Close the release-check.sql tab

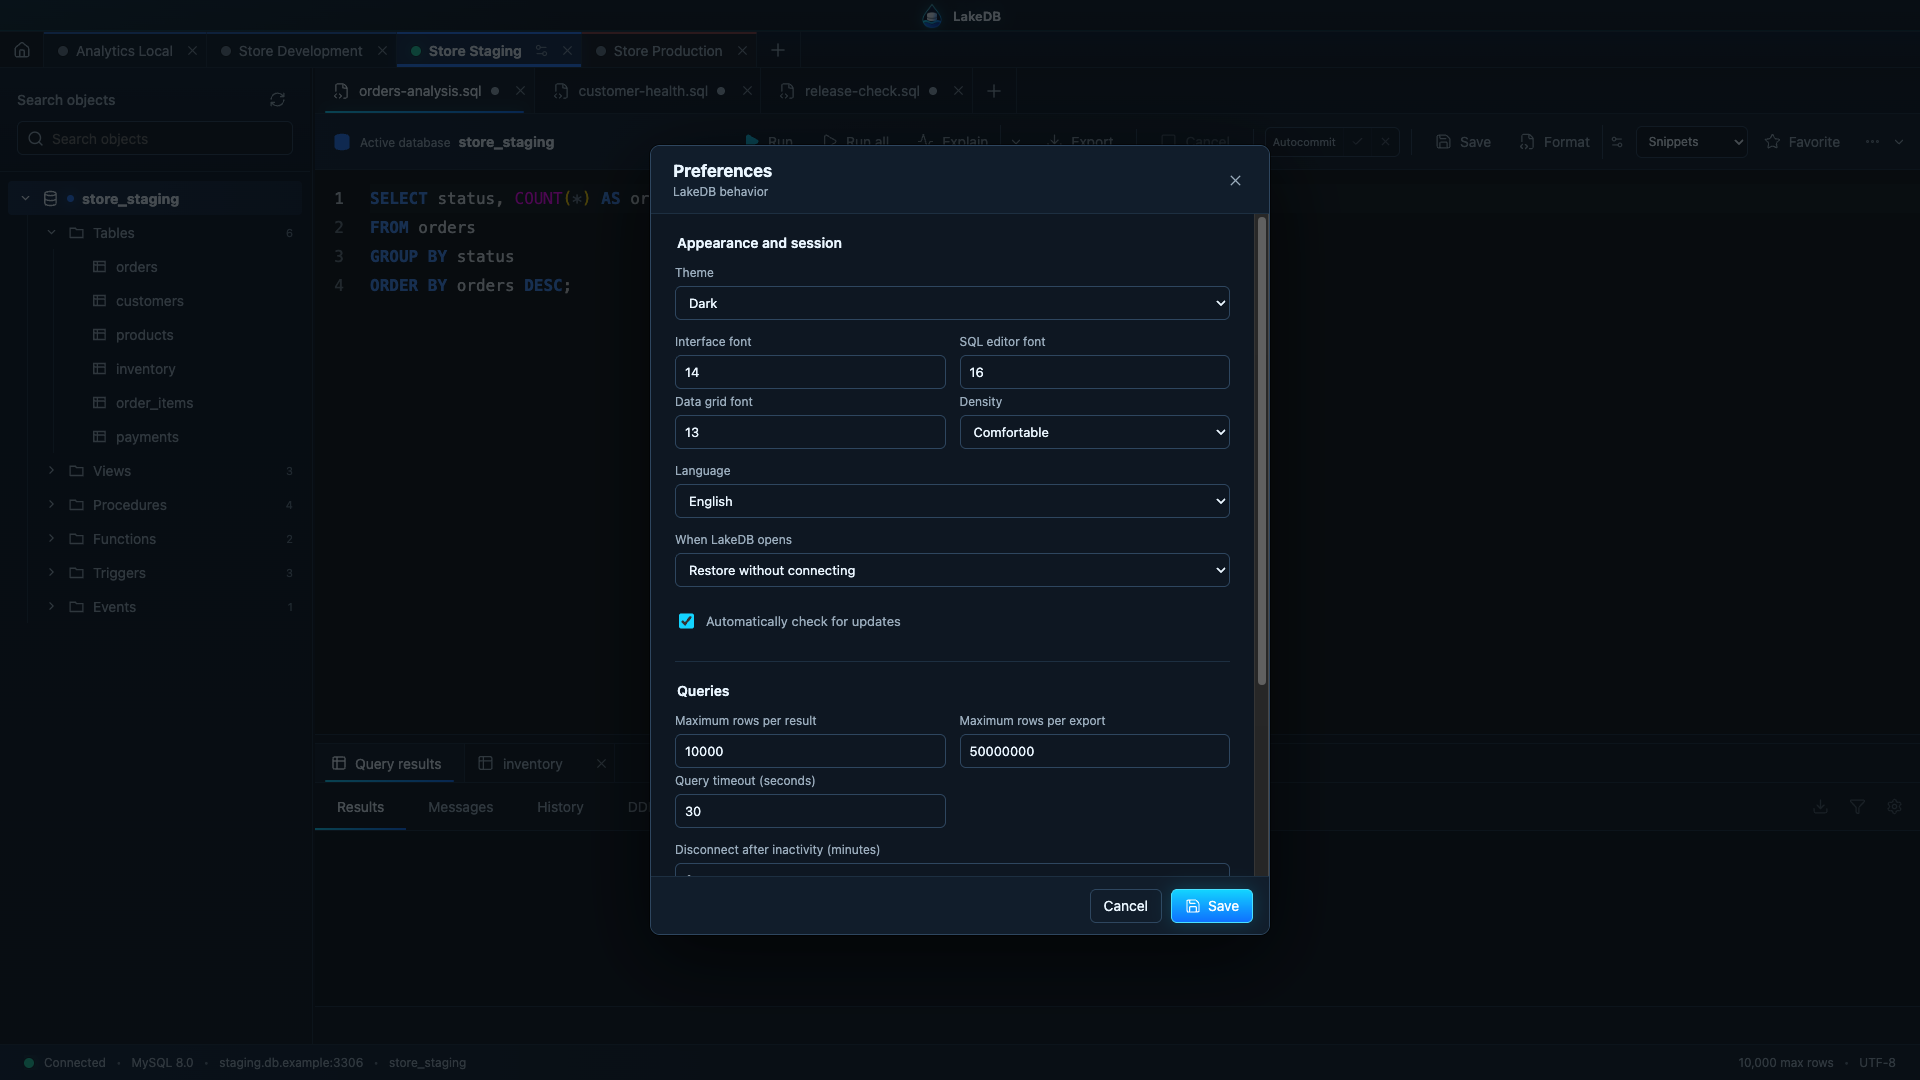(958, 91)
